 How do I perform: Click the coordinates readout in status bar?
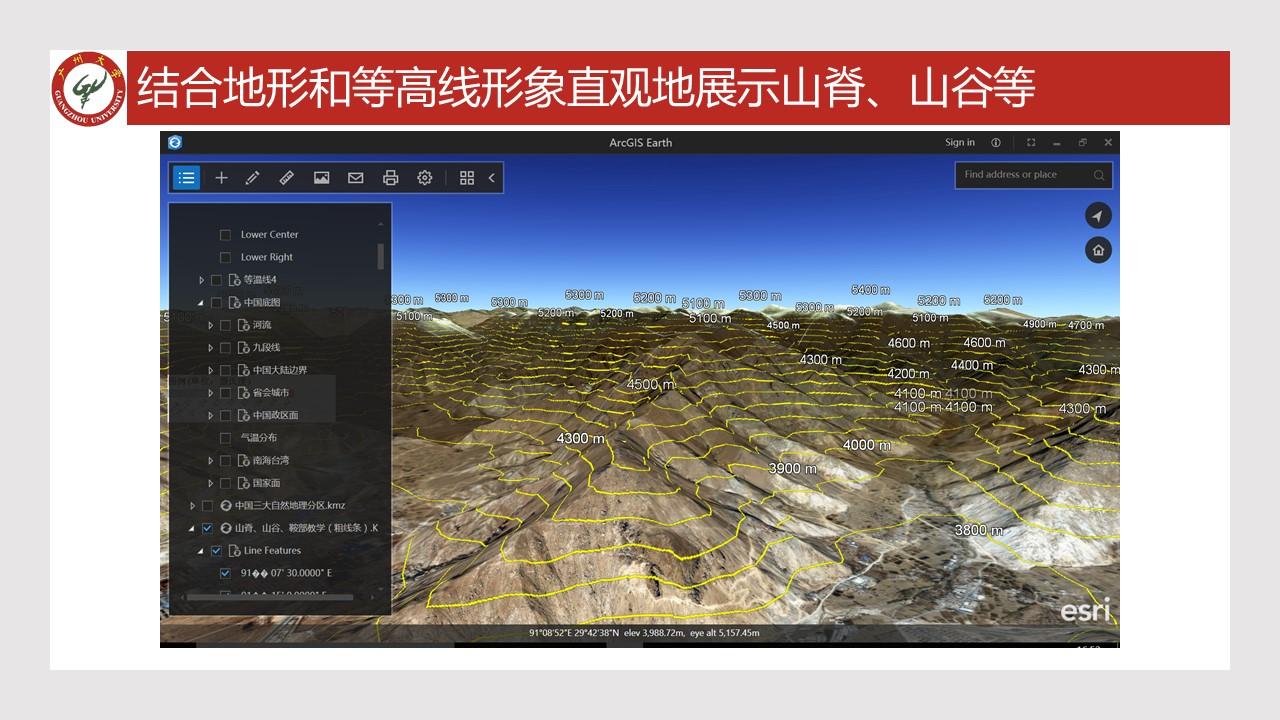(644, 633)
